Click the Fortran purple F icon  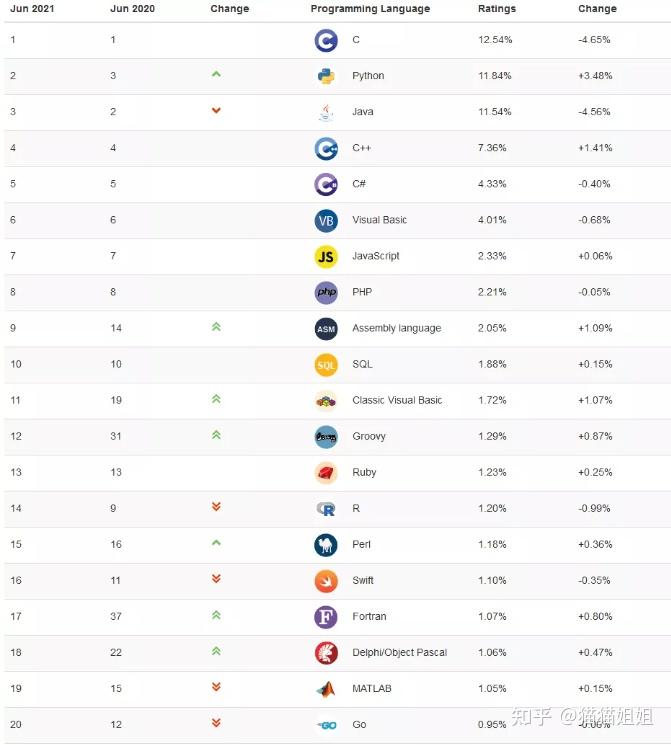(326, 616)
